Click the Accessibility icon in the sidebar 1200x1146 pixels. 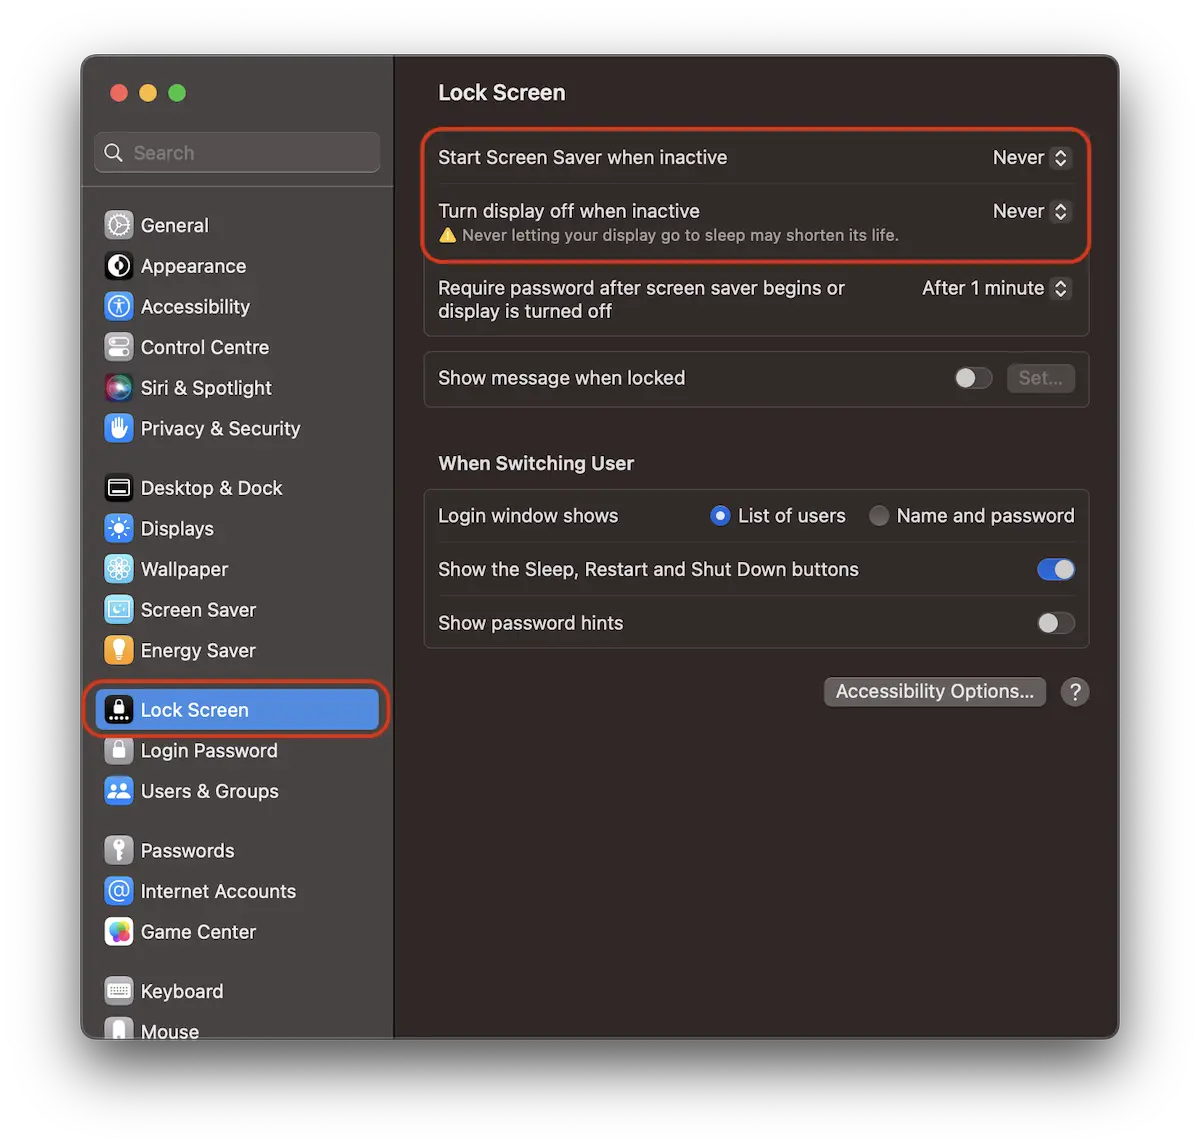coord(119,306)
